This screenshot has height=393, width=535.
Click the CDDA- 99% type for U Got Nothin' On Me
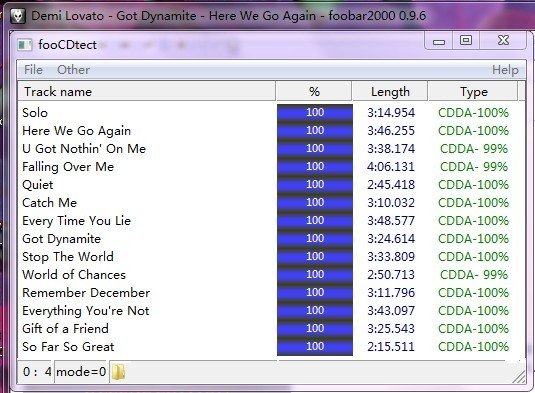(474, 149)
